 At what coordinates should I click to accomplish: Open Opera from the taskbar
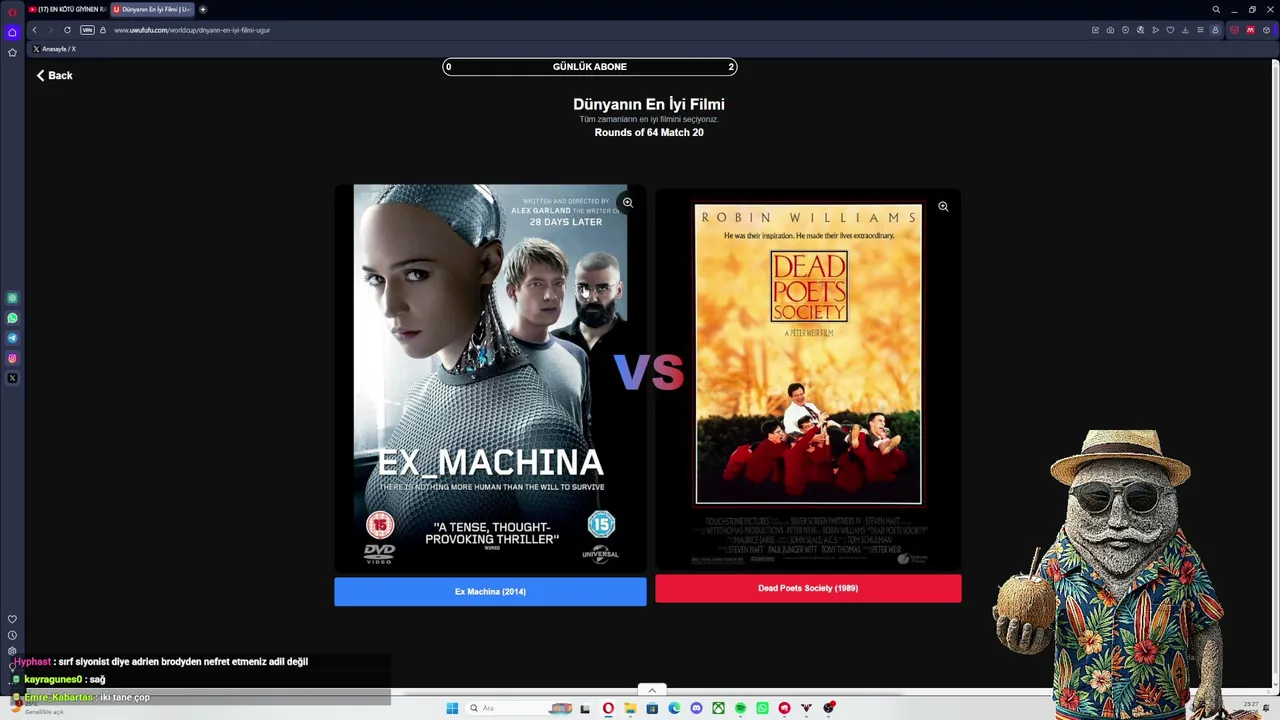click(x=608, y=708)
